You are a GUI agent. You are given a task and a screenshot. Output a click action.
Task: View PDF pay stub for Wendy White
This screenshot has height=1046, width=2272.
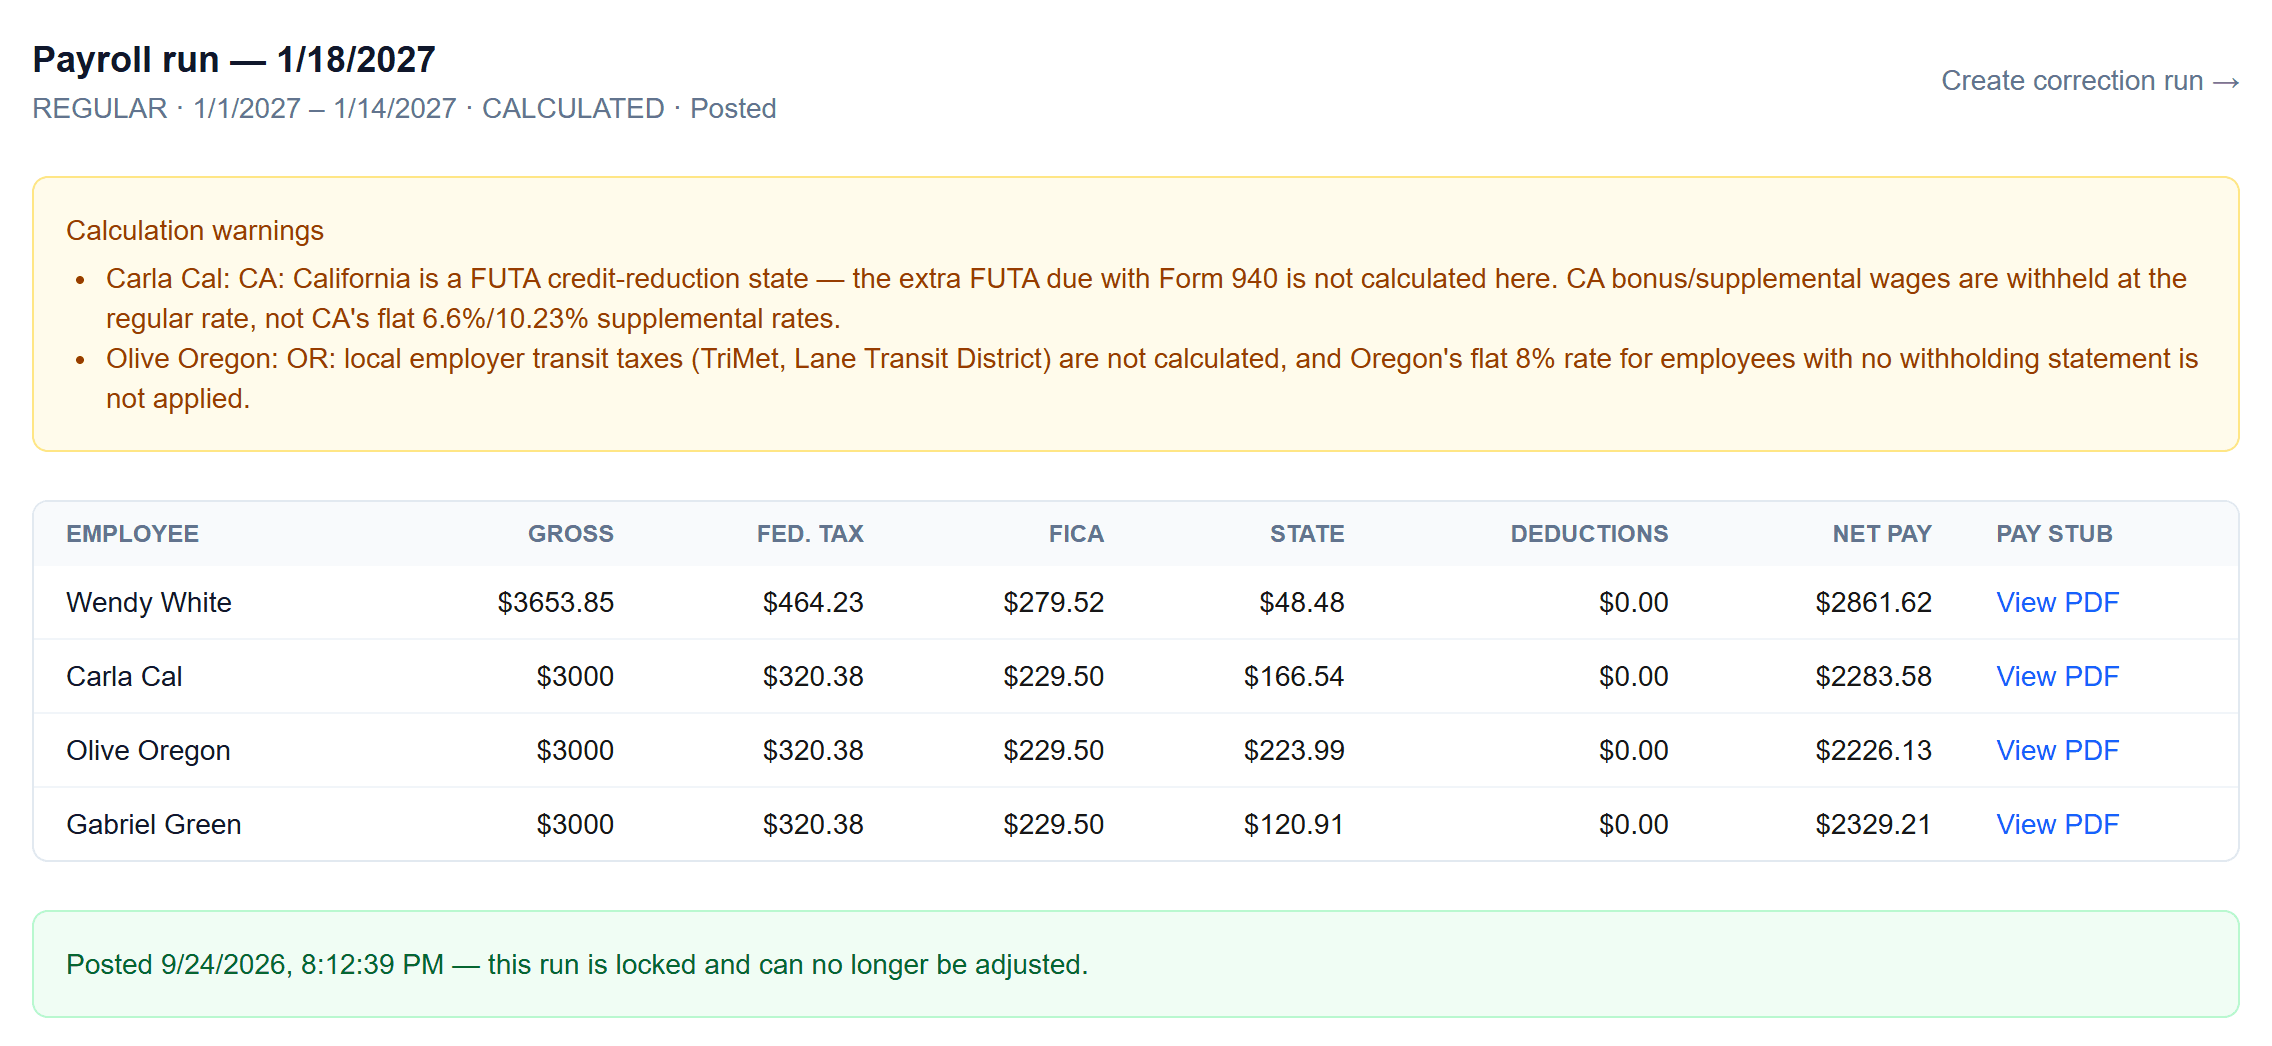[x=2057, y=602]
